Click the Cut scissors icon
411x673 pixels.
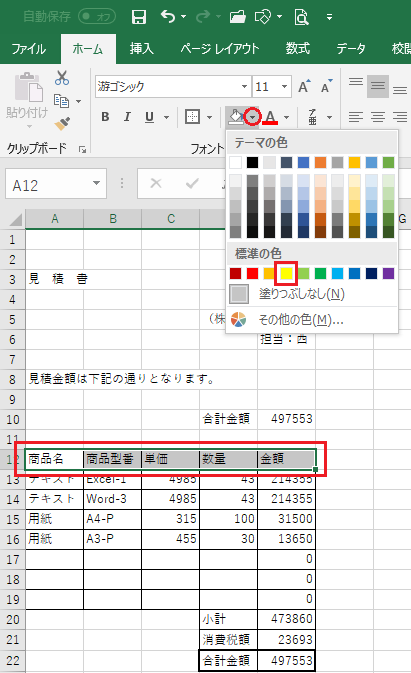pyautogui.click(x=62, y=78)
